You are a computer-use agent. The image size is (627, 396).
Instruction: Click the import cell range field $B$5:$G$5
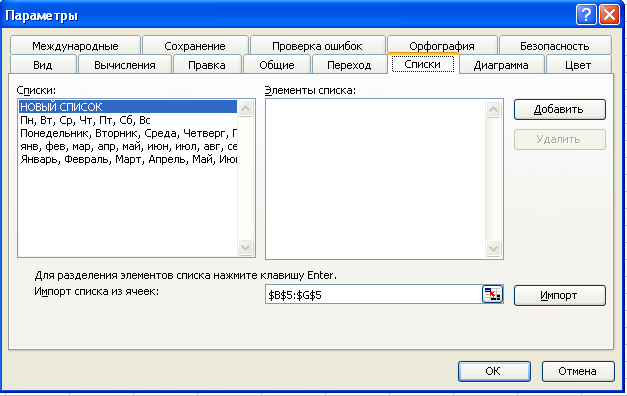click(x=374, y=295)
